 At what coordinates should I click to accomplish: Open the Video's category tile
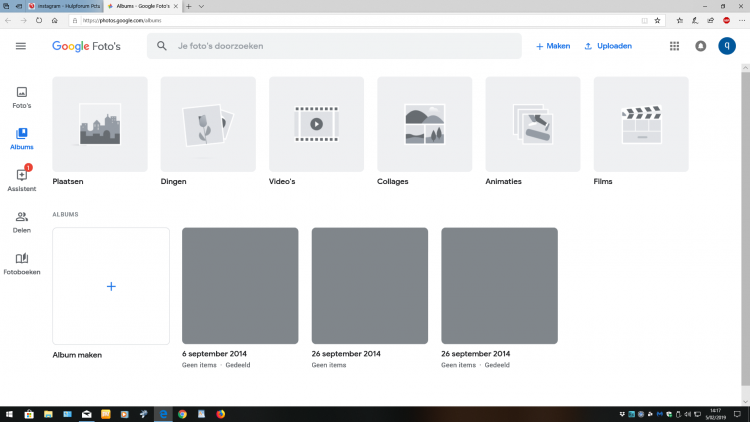click(316, 124)
